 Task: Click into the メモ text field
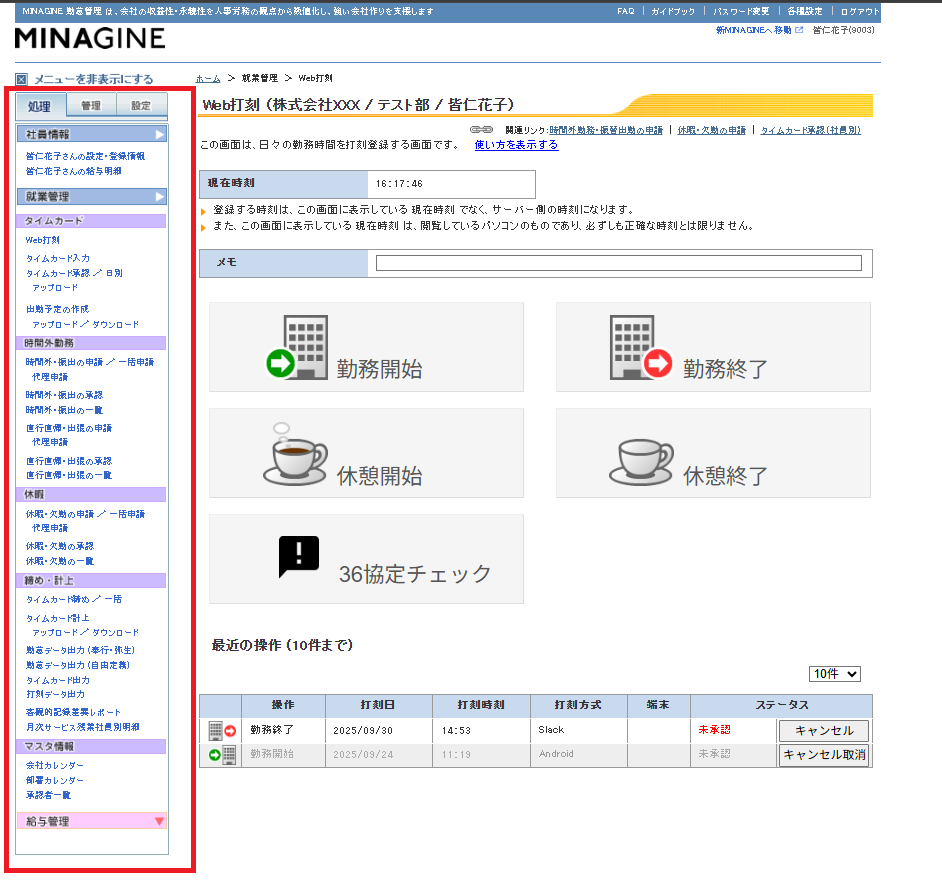618,263
